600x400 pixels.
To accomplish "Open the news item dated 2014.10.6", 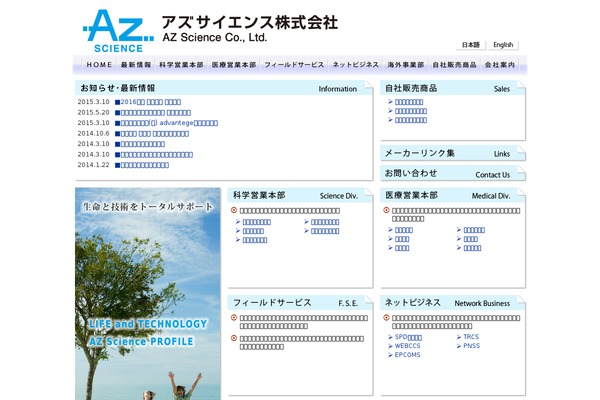I will [155, 134].
